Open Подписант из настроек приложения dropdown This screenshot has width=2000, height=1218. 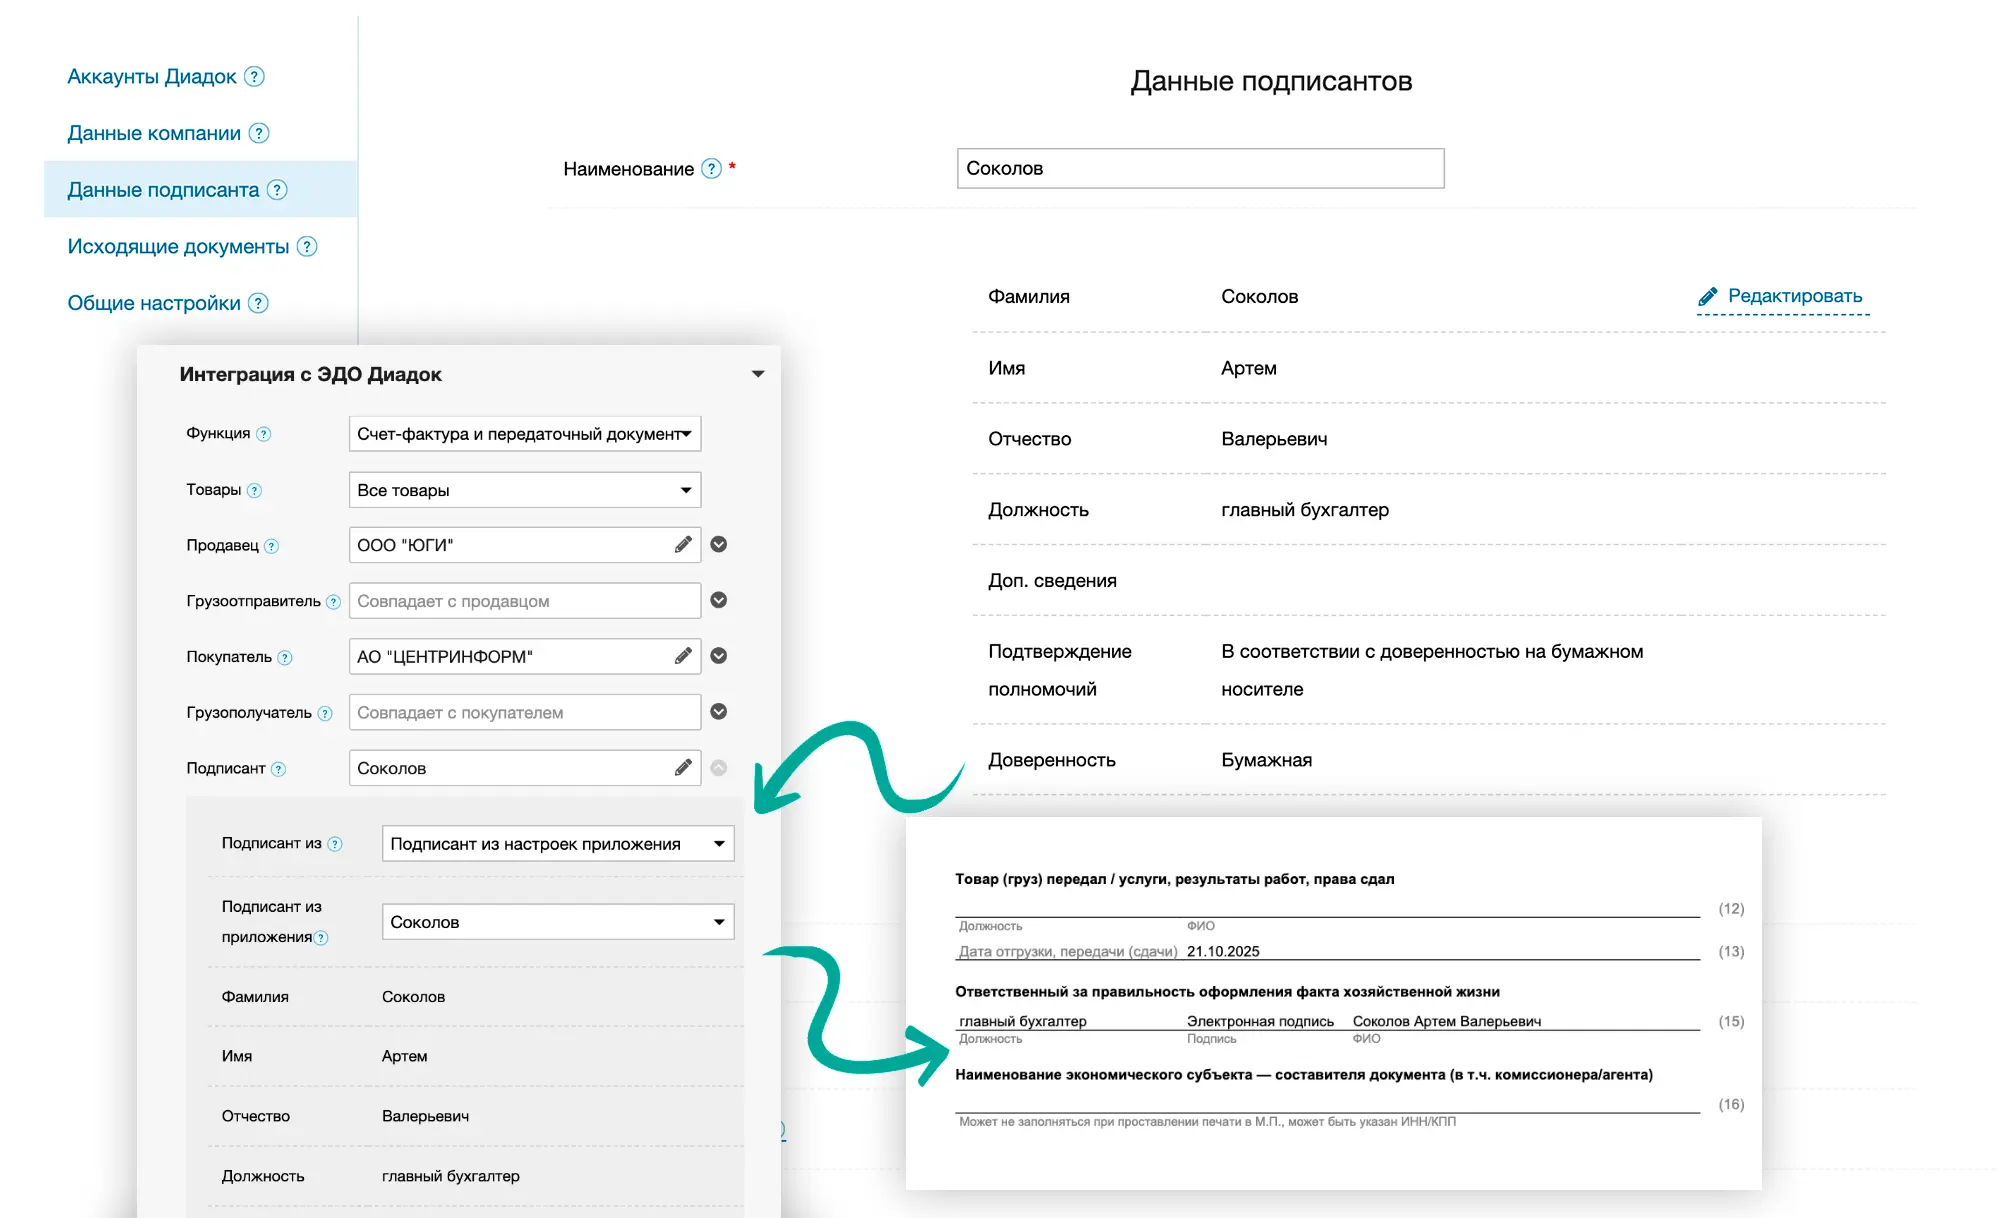tap(557, 844)
